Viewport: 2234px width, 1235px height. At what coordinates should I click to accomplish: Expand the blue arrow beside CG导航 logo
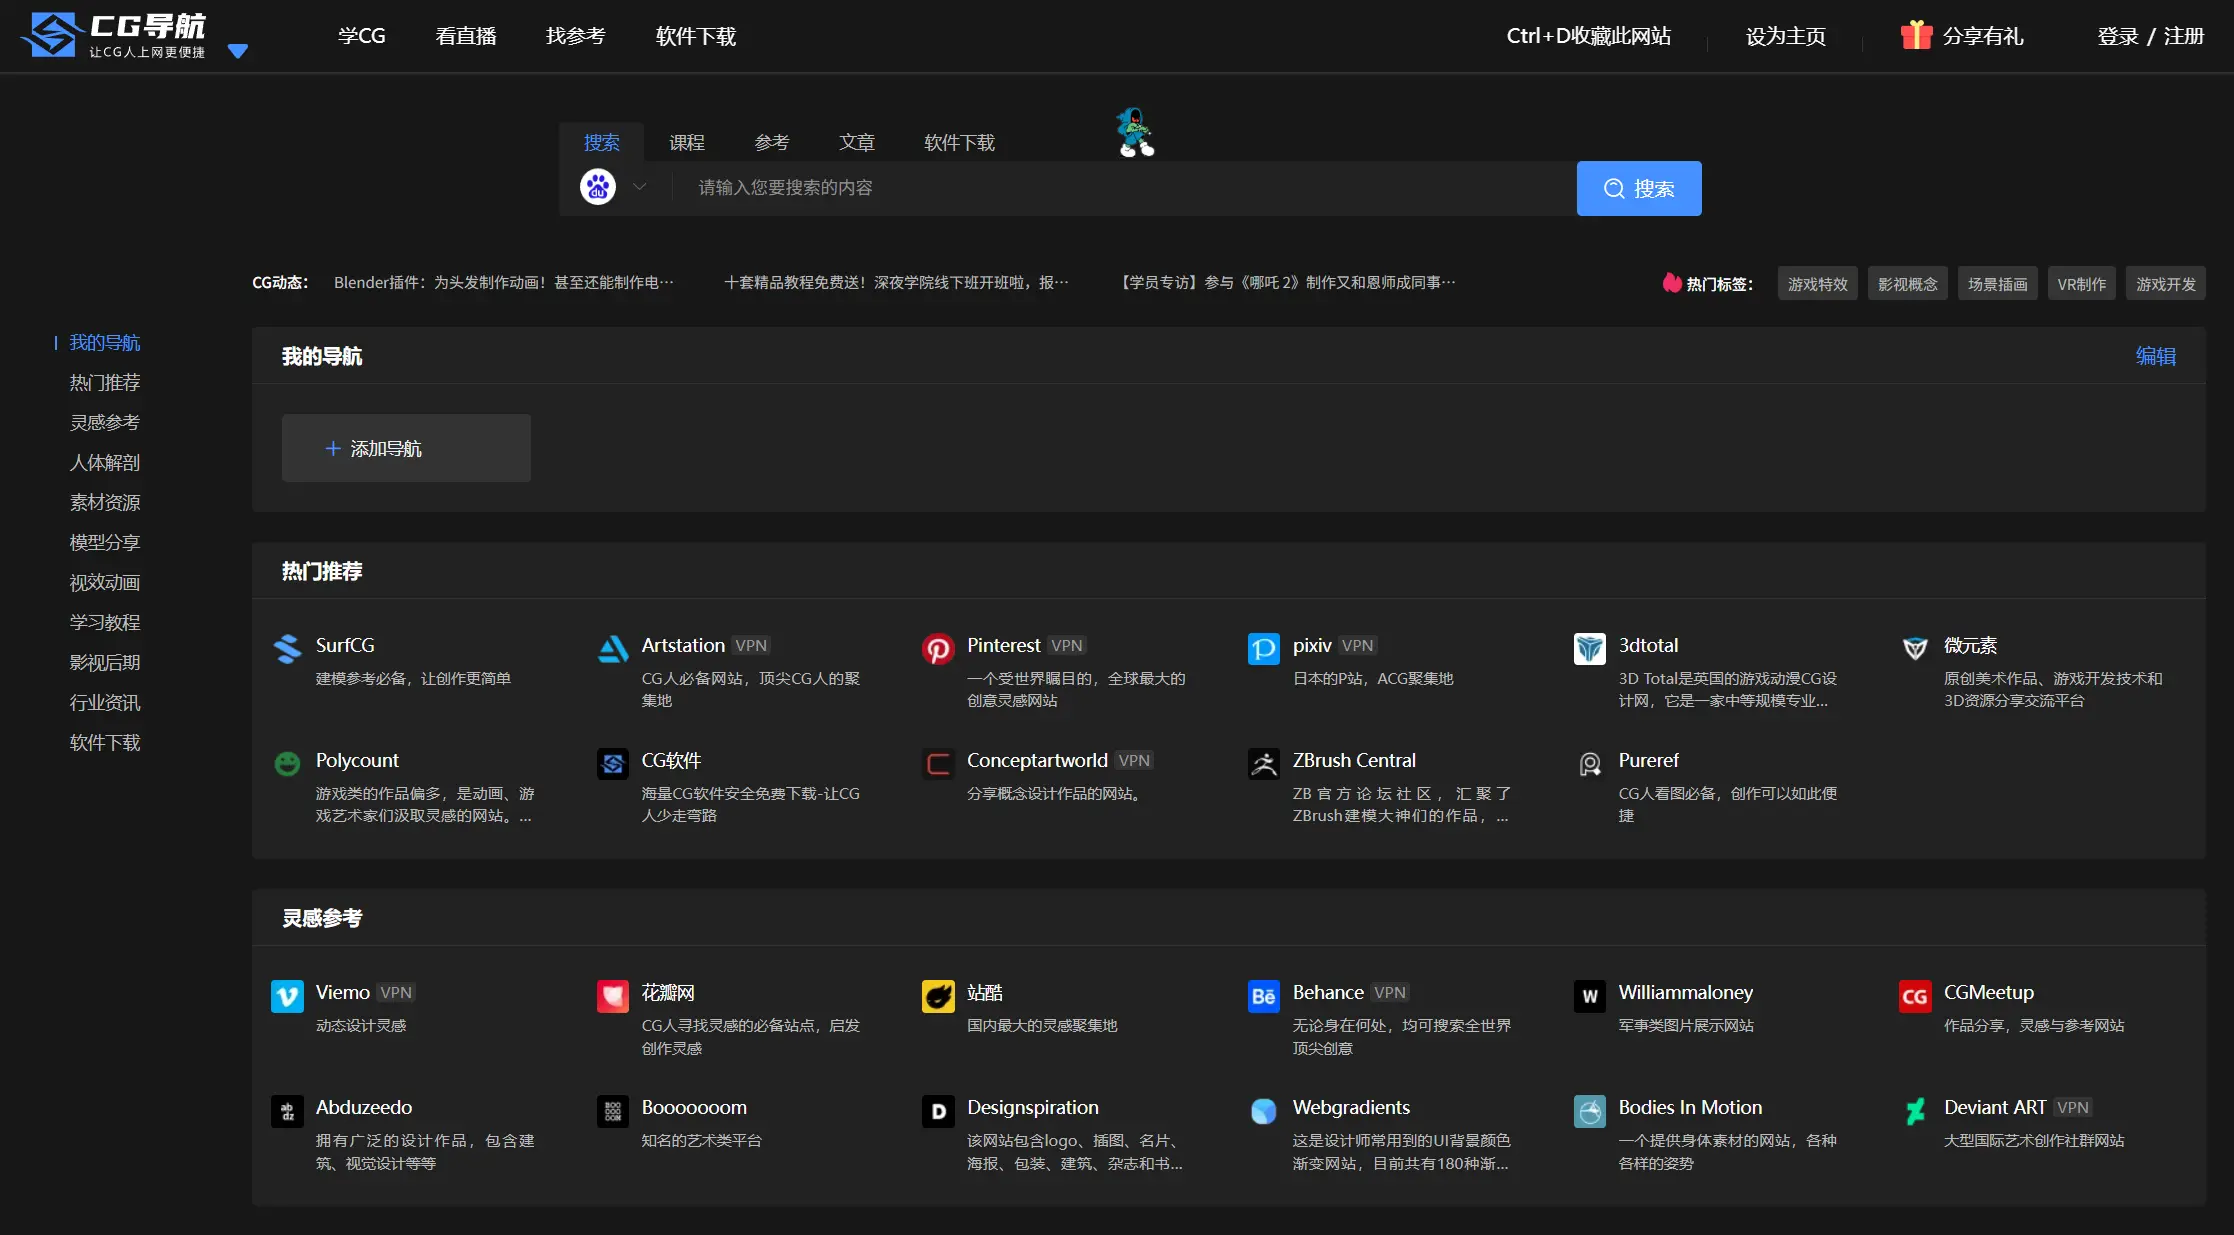pos(237,51)
